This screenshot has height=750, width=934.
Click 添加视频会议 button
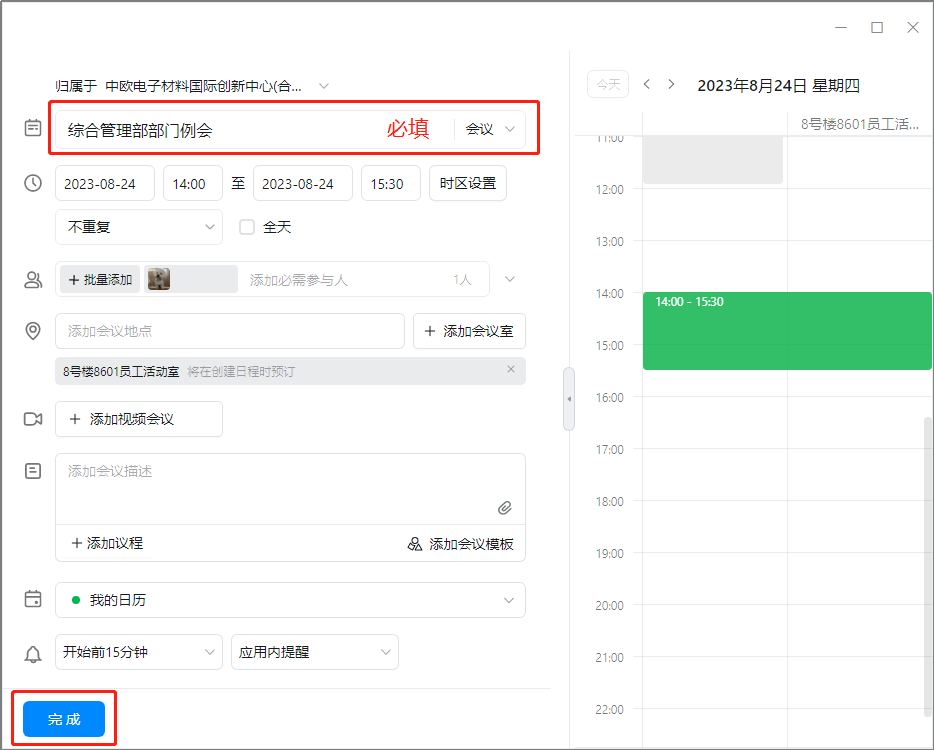[139, 419]
